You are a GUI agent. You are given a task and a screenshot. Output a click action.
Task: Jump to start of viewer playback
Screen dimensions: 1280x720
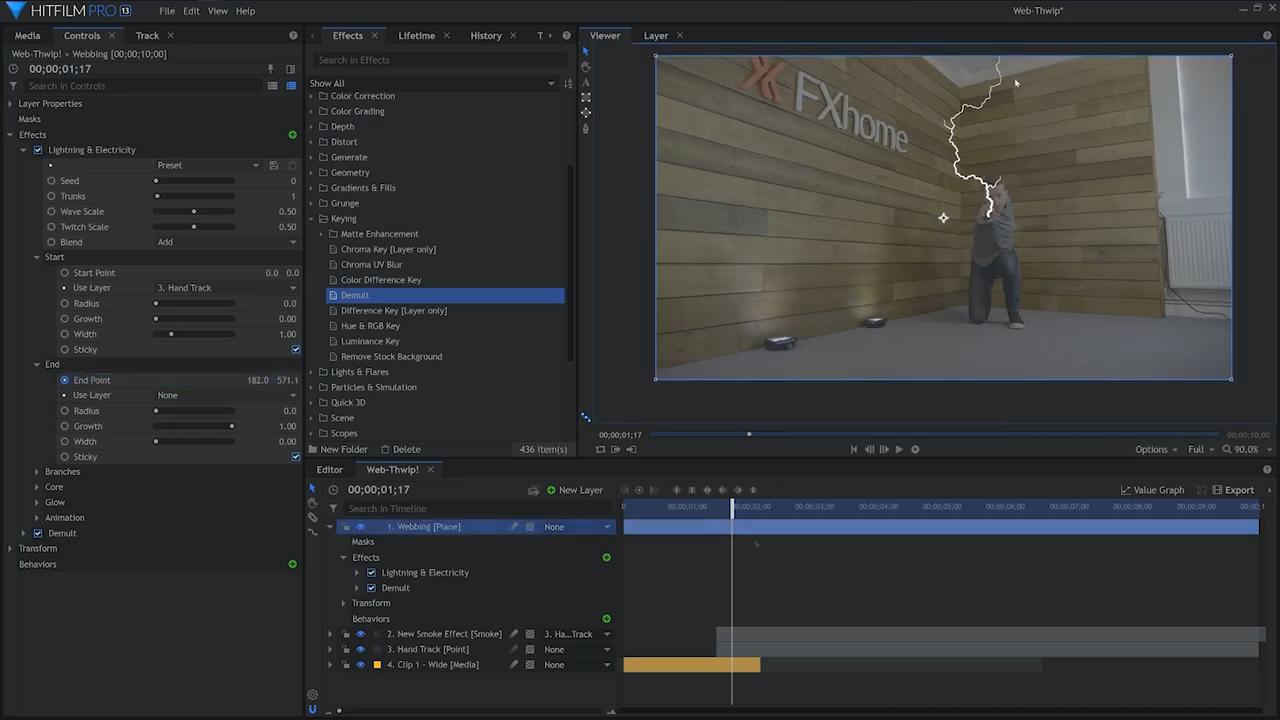pyautogui.click(x=854, y=449)
